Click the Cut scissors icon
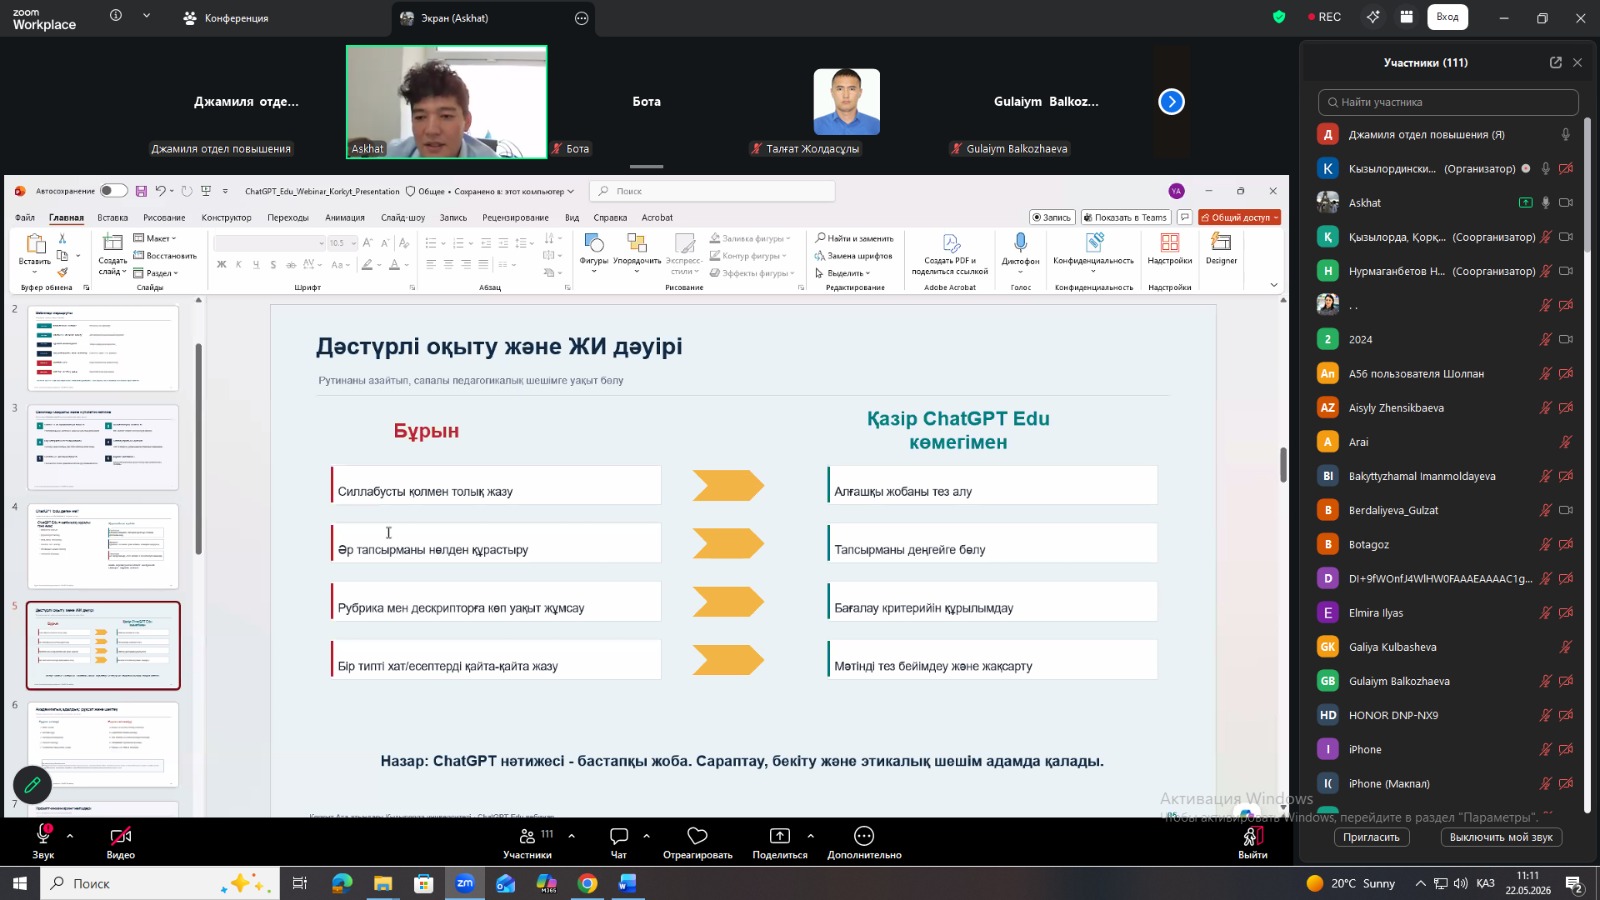This screenshot has height=900, width=1600. (x=62, y=239)
